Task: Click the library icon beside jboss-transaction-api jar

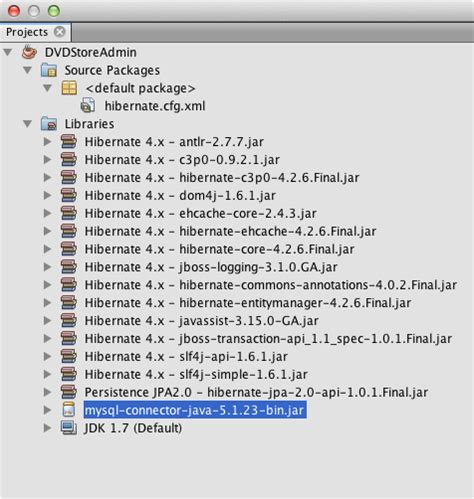Action: click(69, 339)
